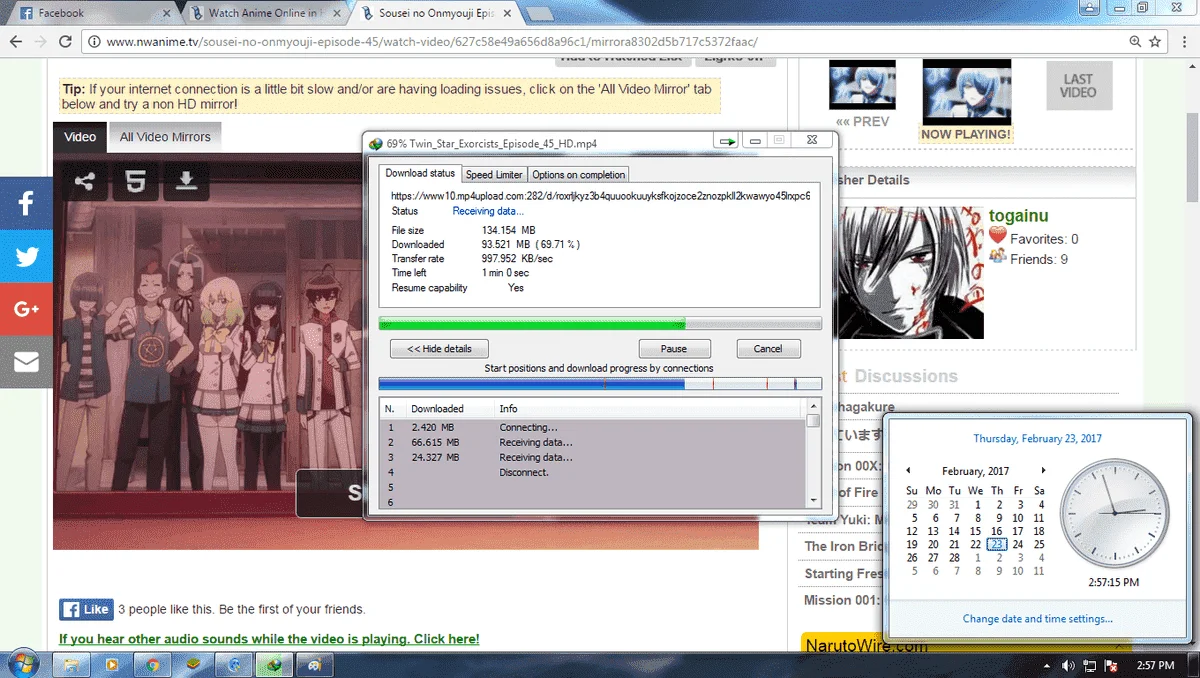Select February 14 in the calendar
The image size is (1200, 678).
pyautogui.click(x=954, y=531)
